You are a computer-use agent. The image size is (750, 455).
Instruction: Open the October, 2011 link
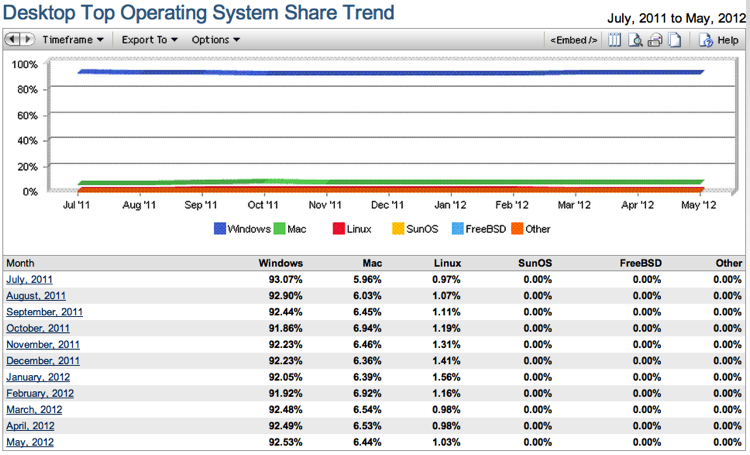click(x=38, y=328)
